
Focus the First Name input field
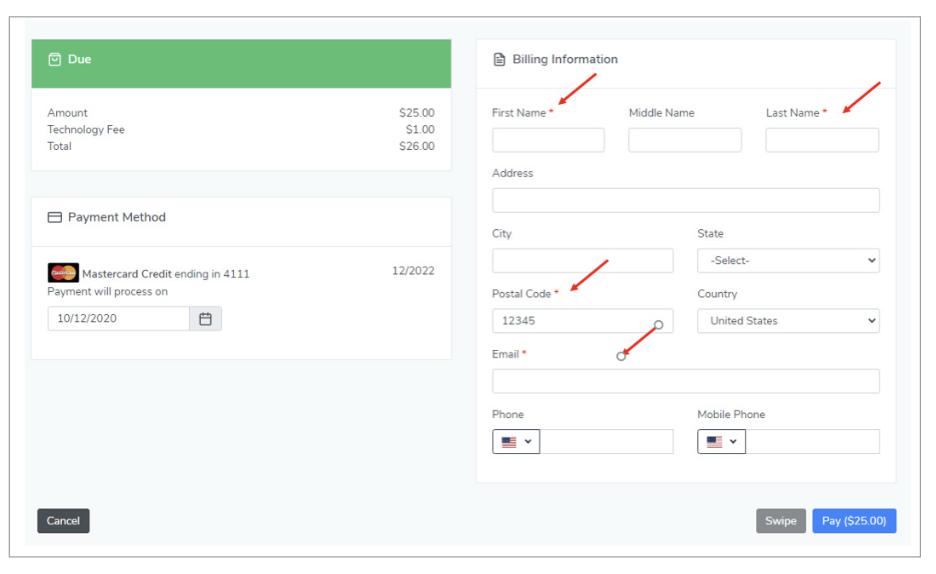pos(548,140)
